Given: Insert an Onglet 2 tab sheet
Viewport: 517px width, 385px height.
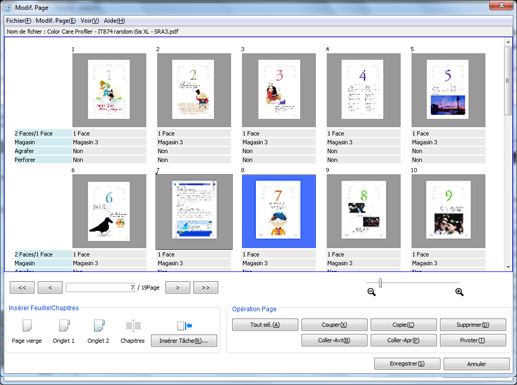Looking at the screenshot, I should coord(99,326).
